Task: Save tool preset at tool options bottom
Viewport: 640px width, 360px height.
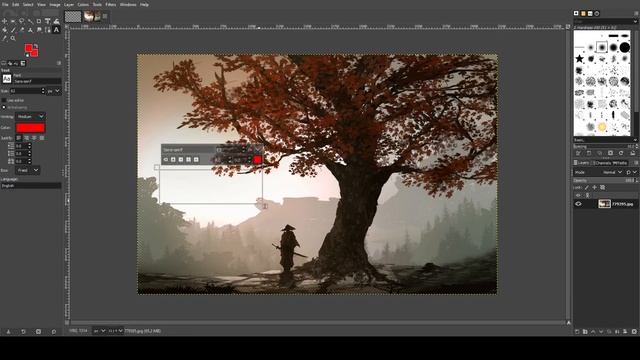Action: point(8,331)
